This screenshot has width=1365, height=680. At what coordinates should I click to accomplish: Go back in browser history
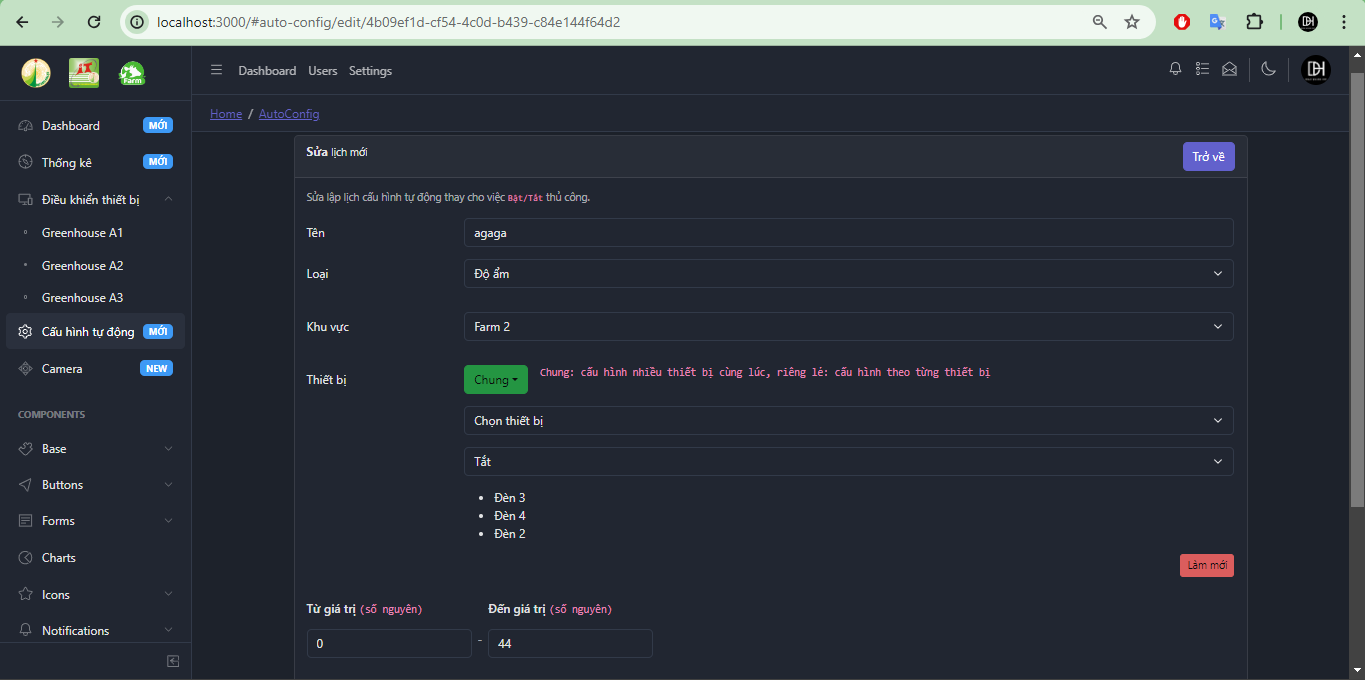pos(23,21)
